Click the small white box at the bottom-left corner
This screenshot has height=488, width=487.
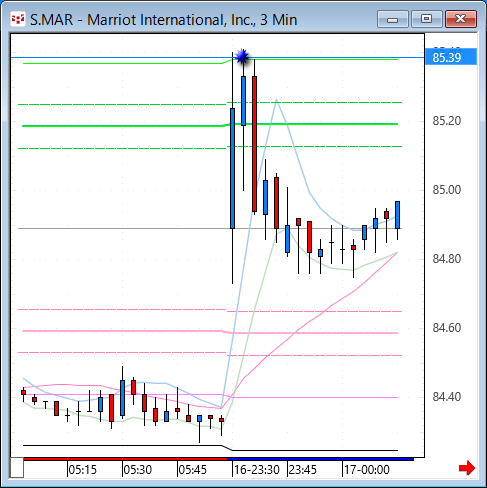(17, 468)
